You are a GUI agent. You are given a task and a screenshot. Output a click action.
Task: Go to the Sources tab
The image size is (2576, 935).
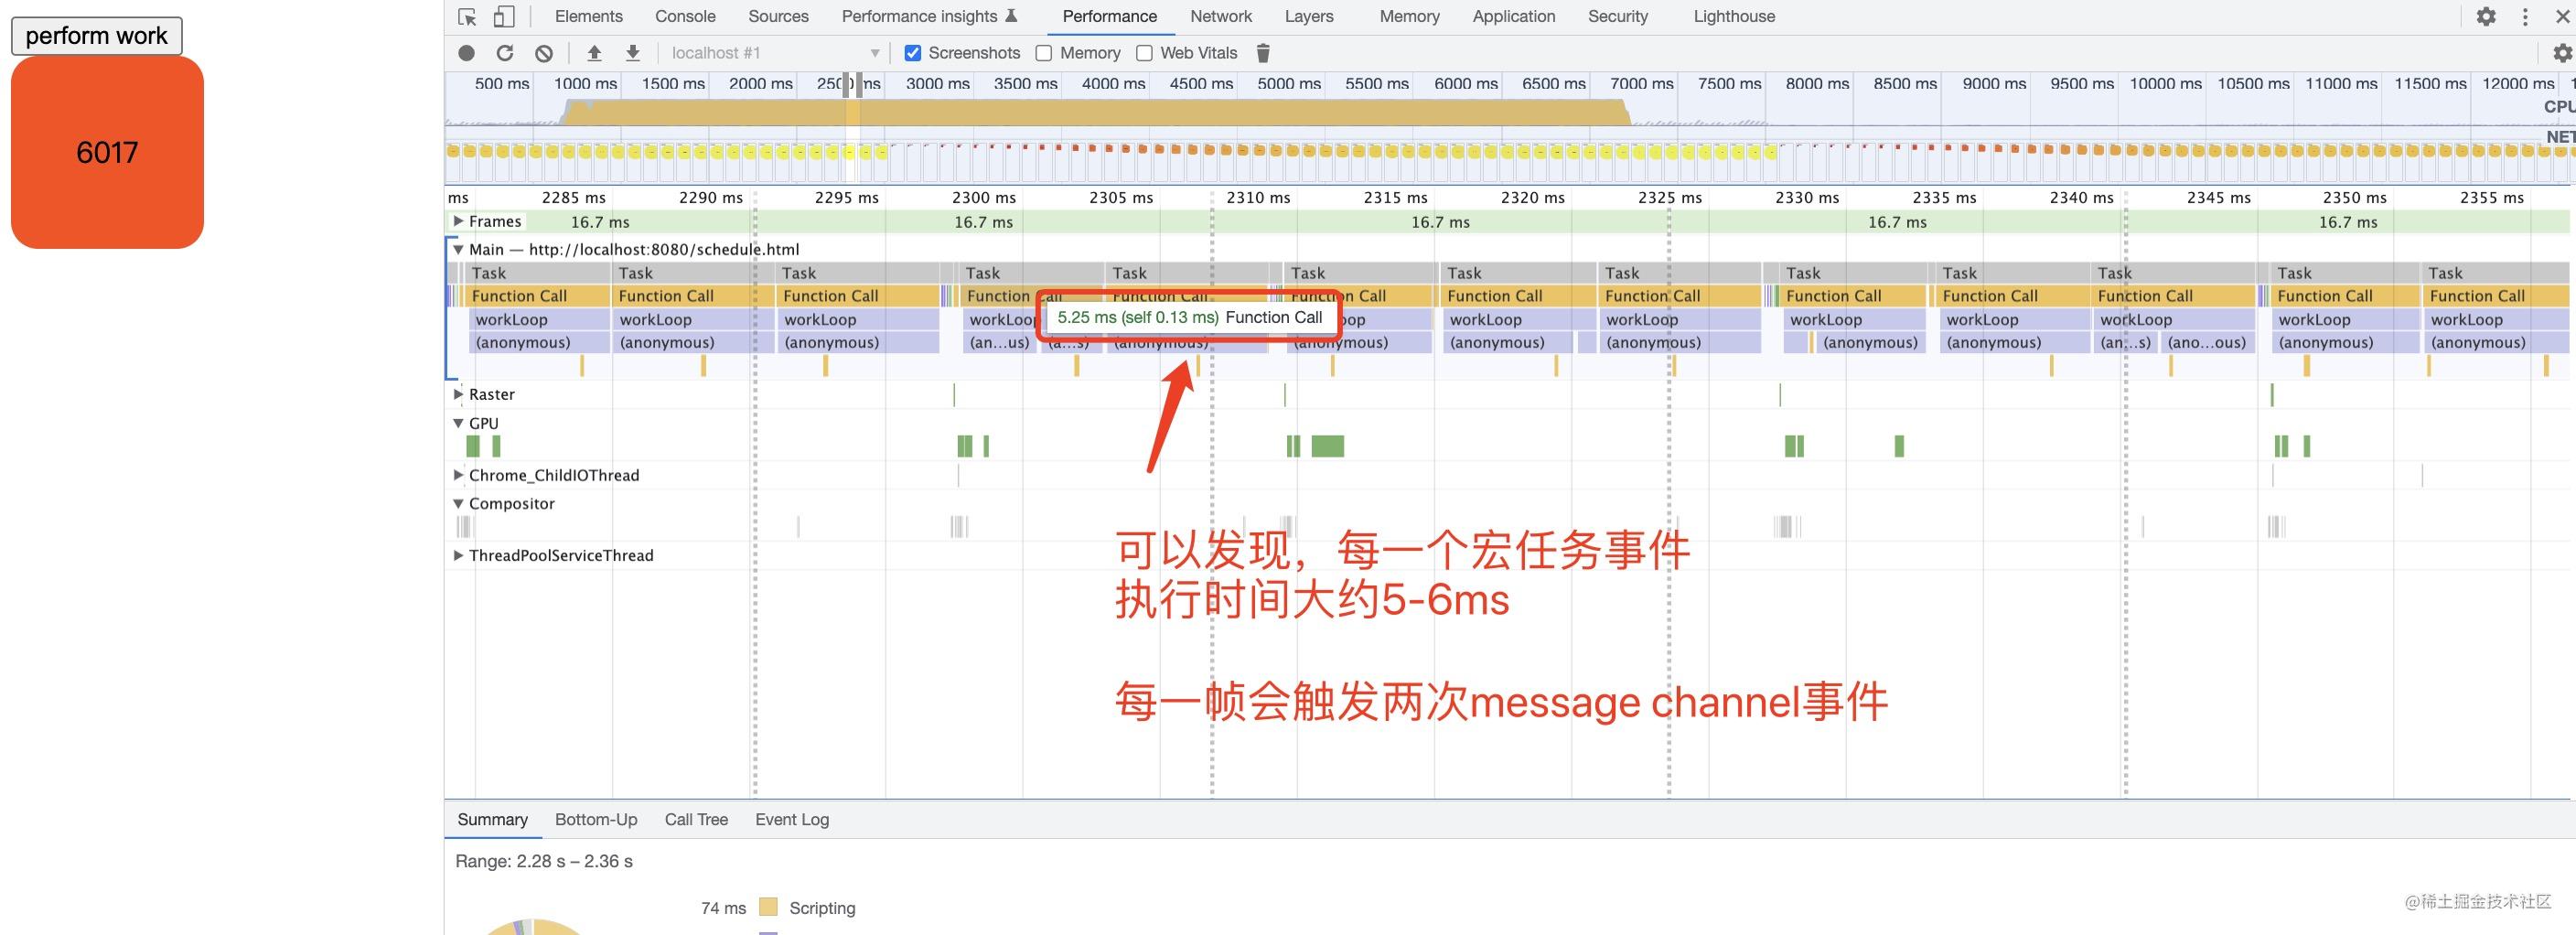[778, 17]
